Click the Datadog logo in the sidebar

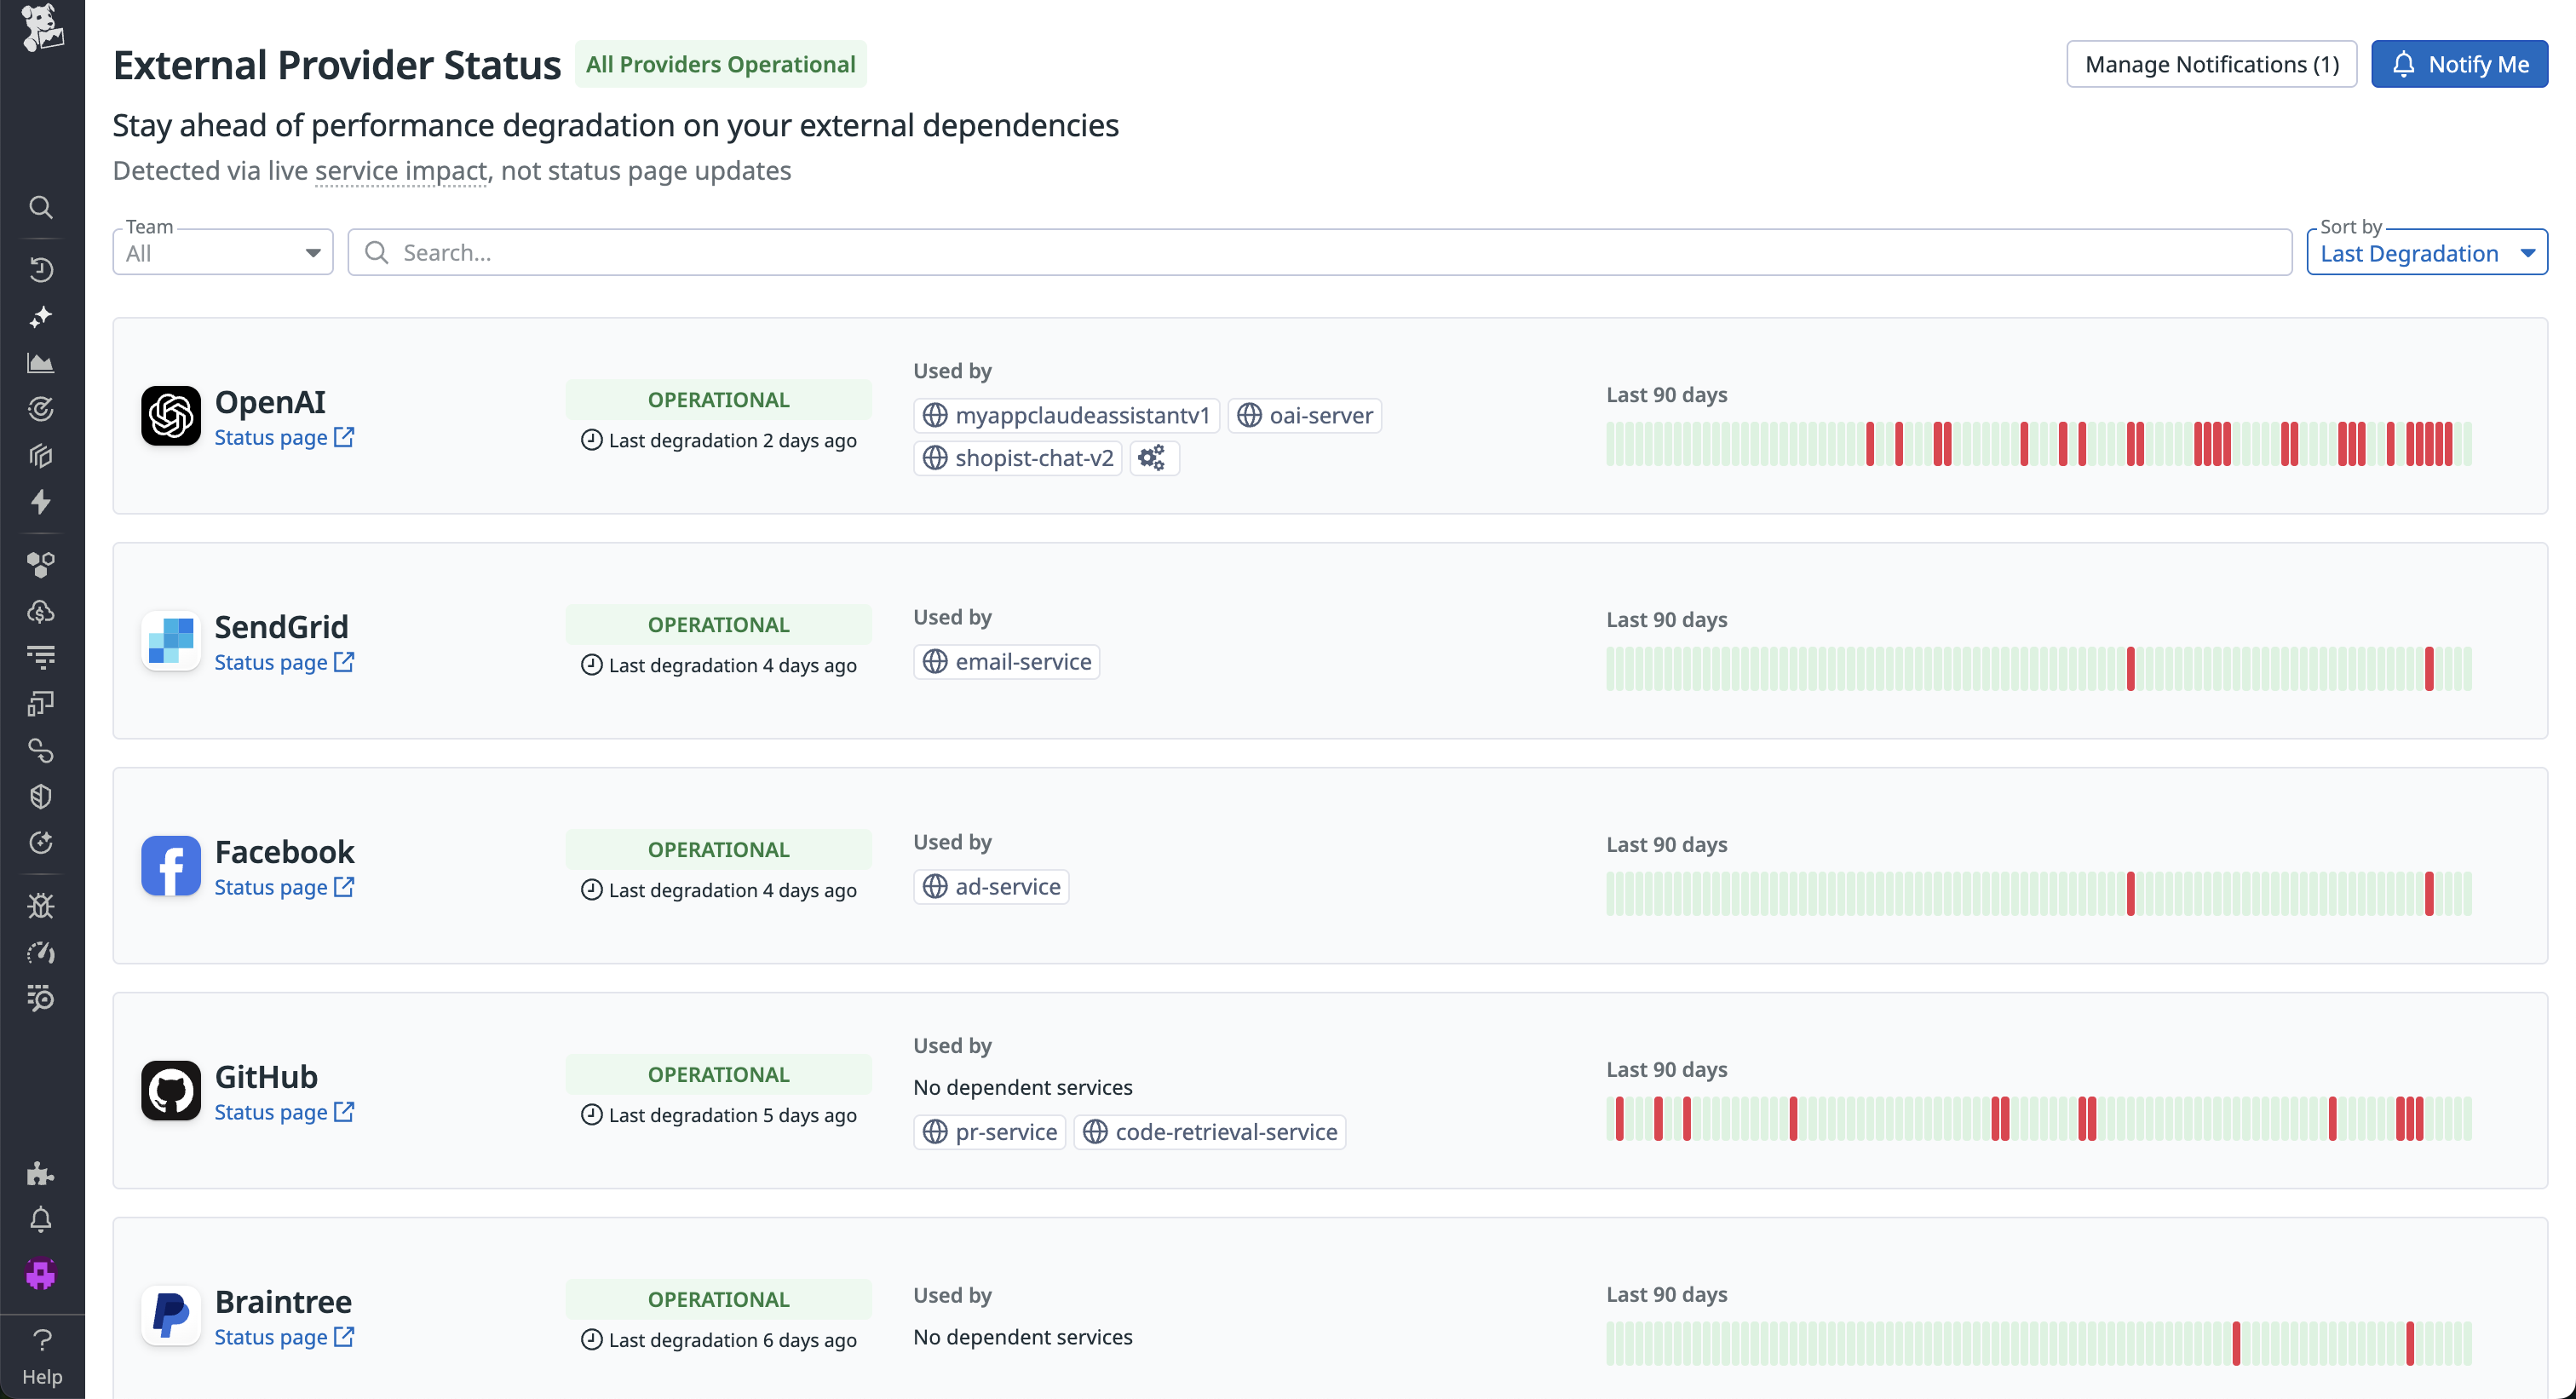click(x=42, y=27)
